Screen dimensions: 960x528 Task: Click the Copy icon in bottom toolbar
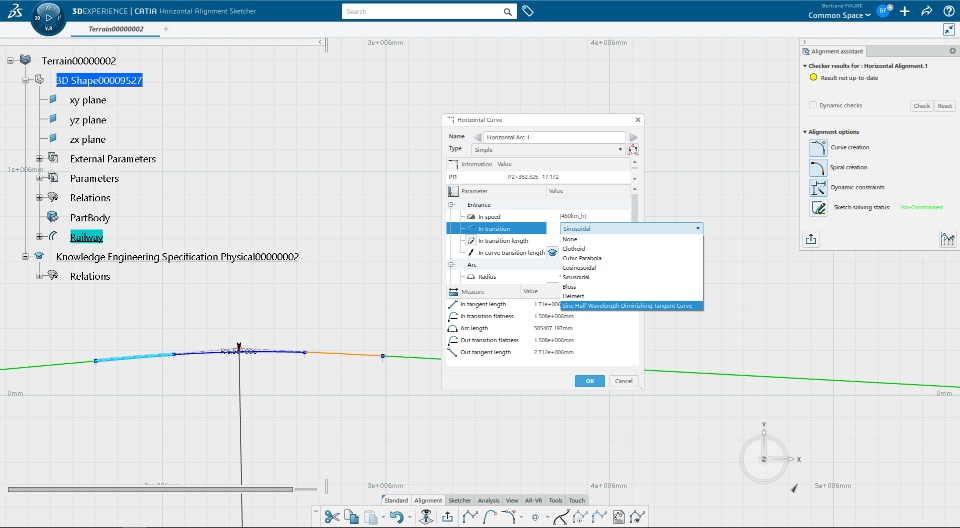tap(351, 517)
